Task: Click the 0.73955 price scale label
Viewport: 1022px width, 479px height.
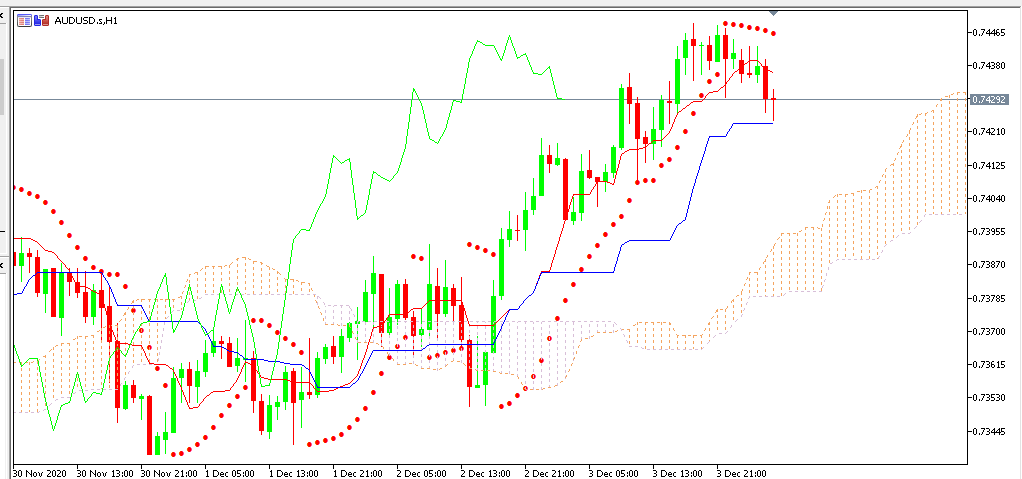Action: tap(989, 231)
